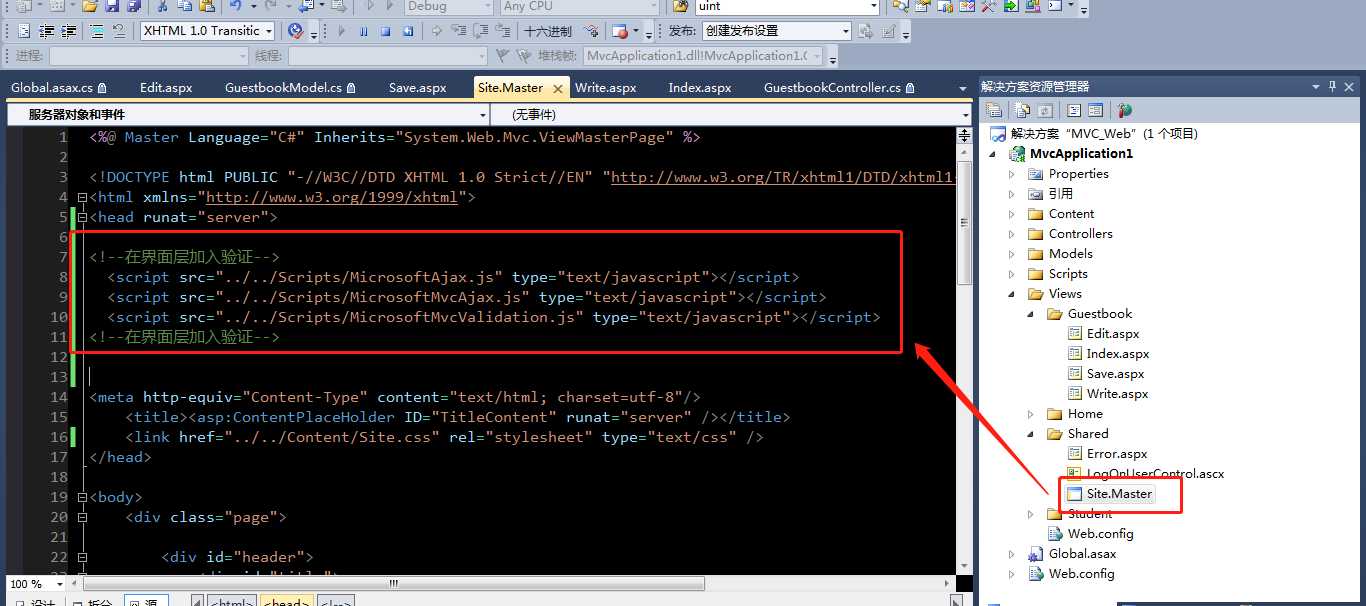Click the Stop debugging square icon
This screenshot has width=1366, height=606.
[x=385, y=31]
